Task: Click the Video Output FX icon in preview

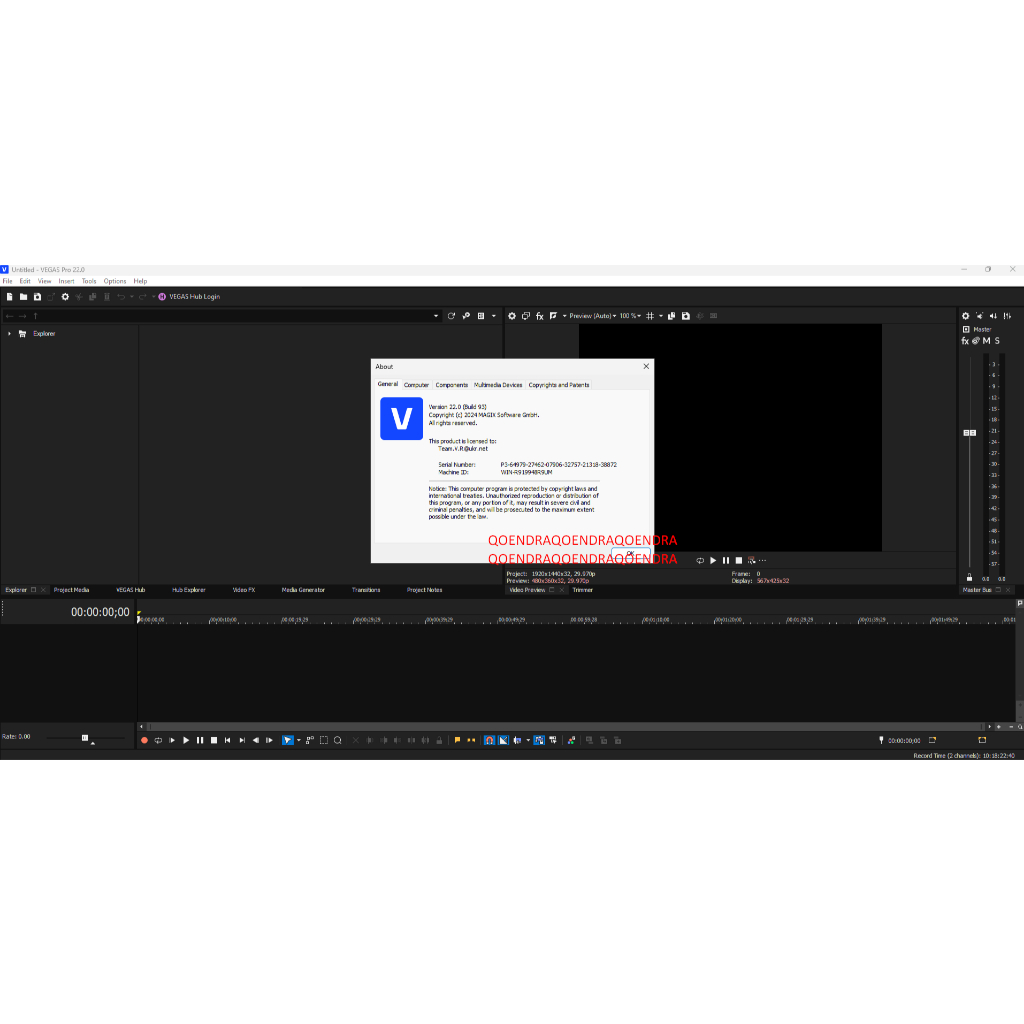Action: pyautogui.click(x=540, y=316)
